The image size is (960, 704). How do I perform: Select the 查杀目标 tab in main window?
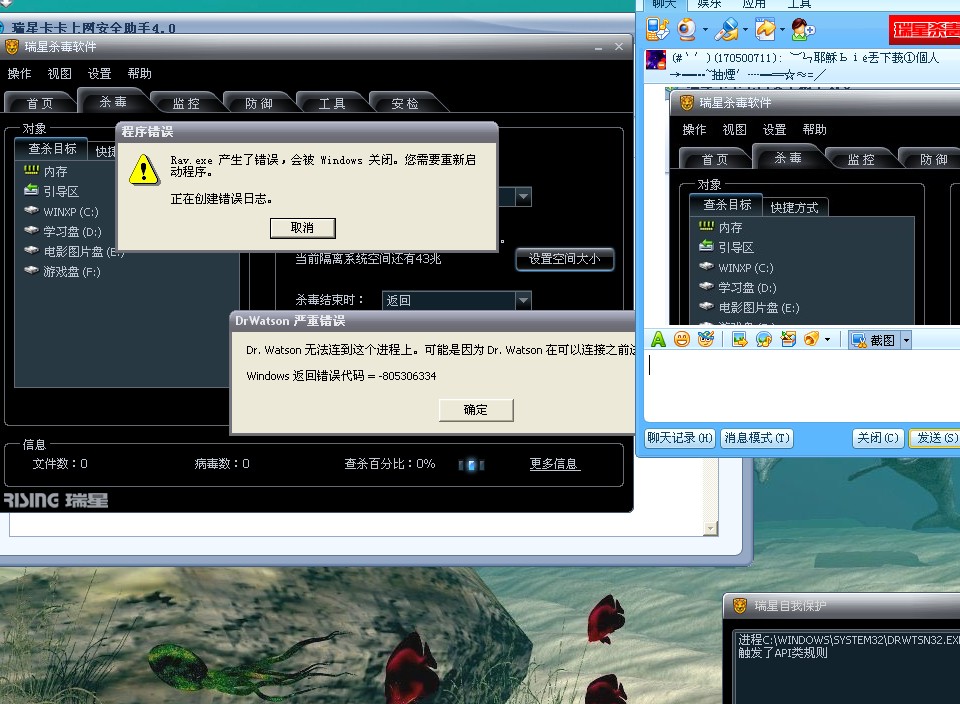click(53, 148)
